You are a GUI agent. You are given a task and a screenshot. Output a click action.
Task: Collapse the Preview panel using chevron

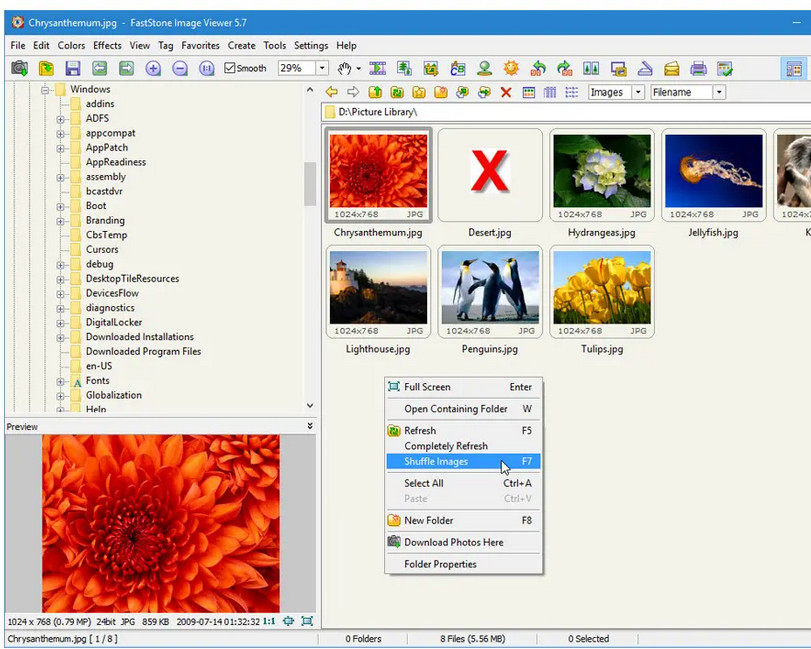tap(309, 426)
